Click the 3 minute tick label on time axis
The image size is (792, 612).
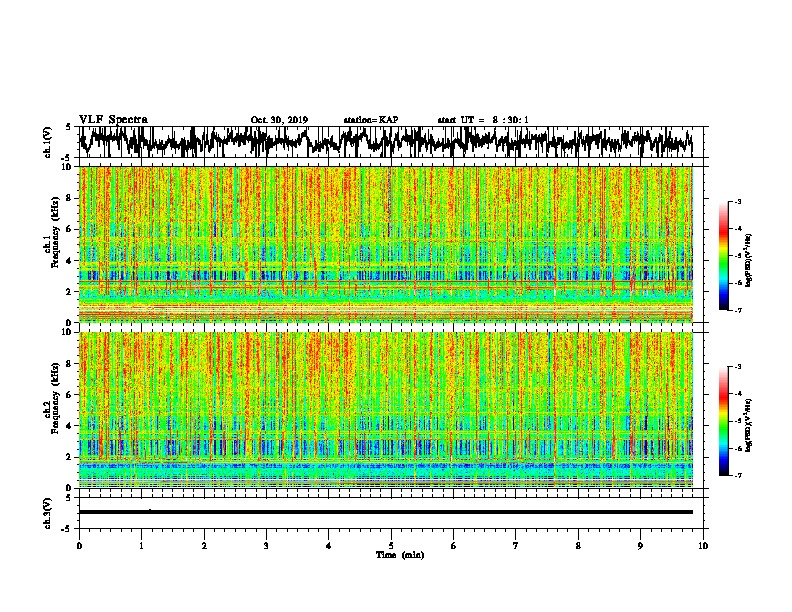[x=266, y=546]
